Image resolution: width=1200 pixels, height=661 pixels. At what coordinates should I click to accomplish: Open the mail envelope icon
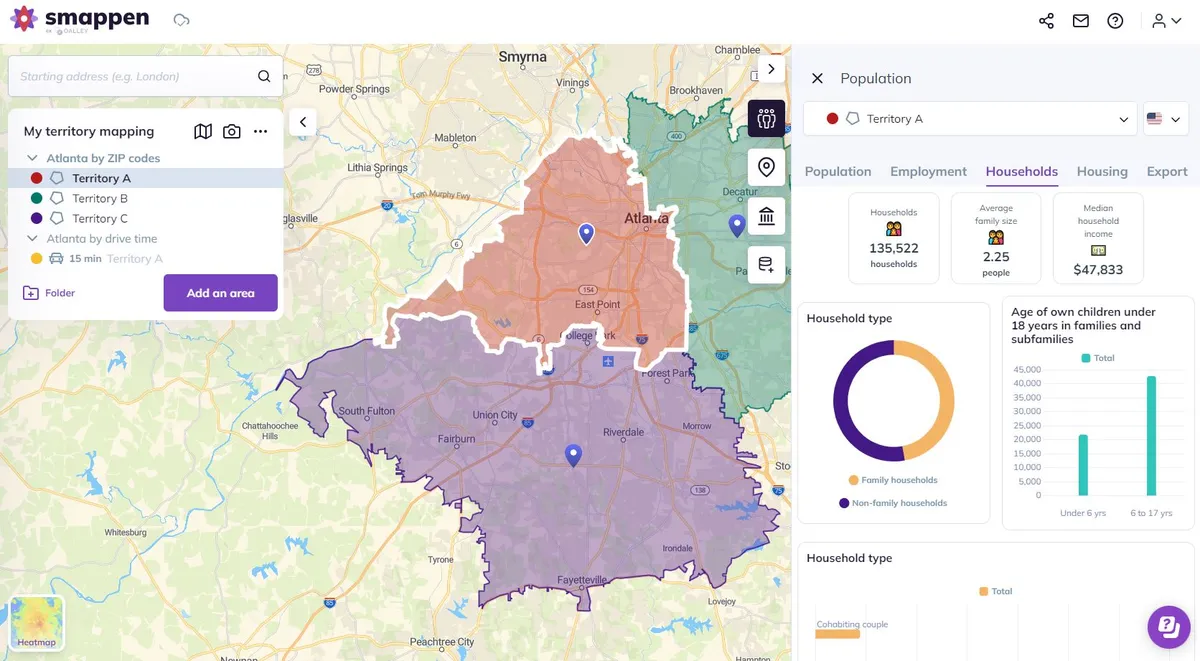(1081, 21)
